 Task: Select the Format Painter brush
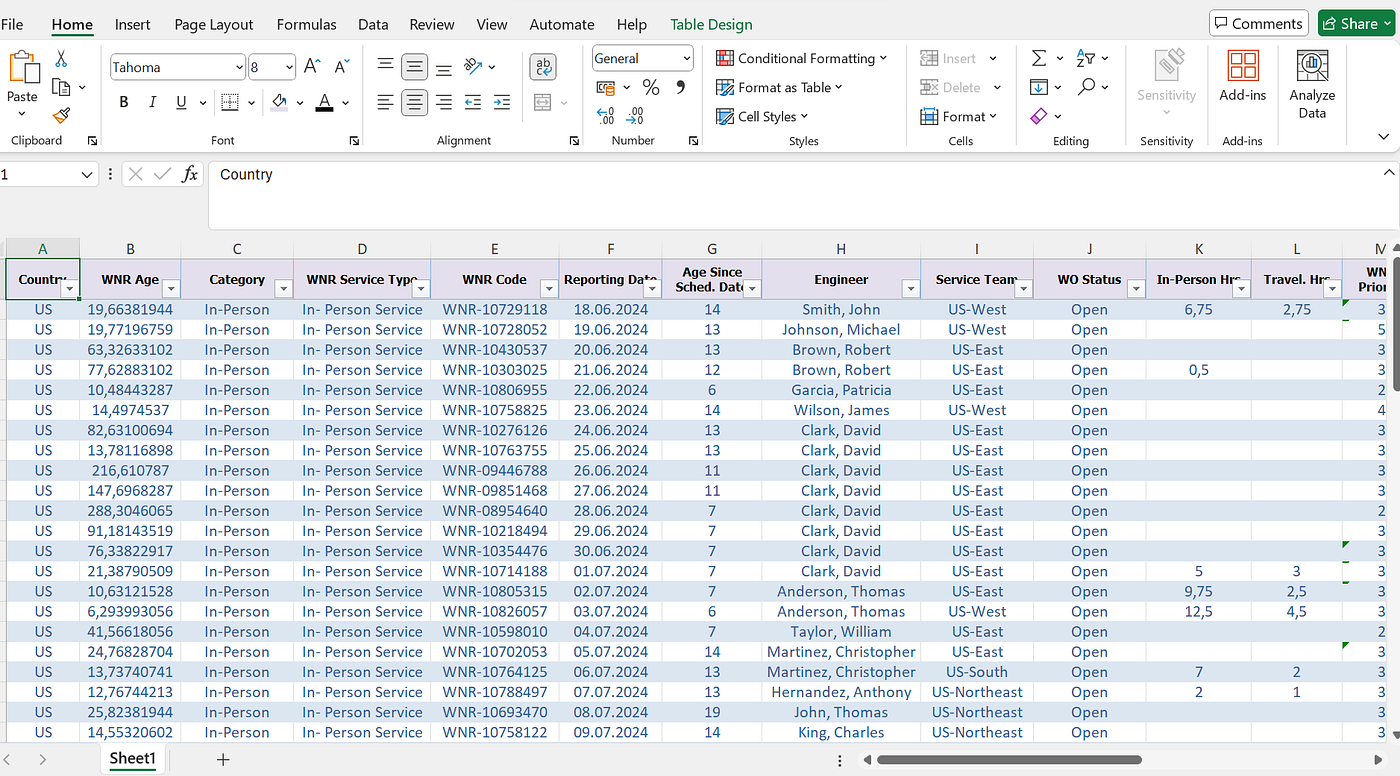(61, 116)
